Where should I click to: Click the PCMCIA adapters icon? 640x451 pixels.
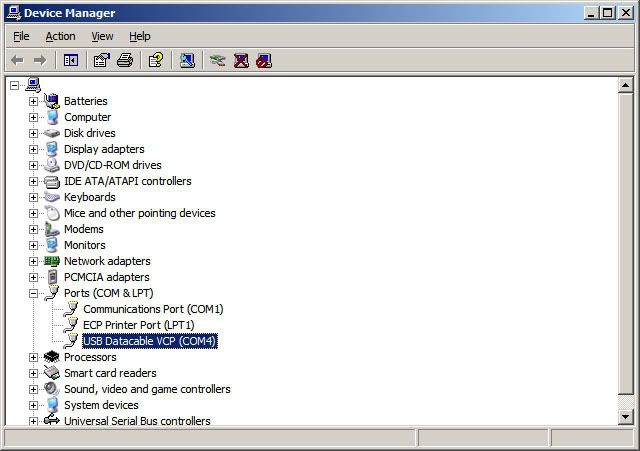52,277
